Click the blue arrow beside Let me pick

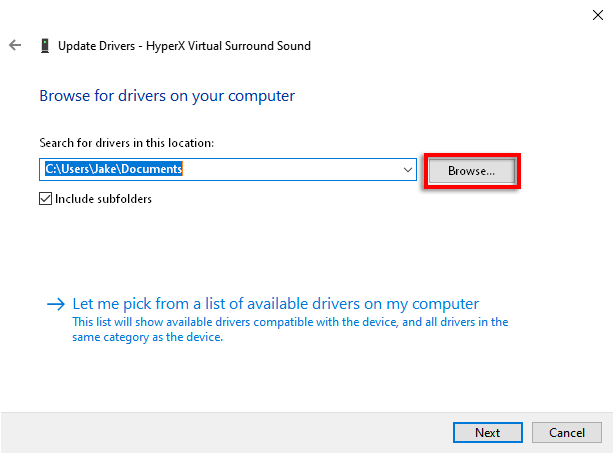click(56, 304)
